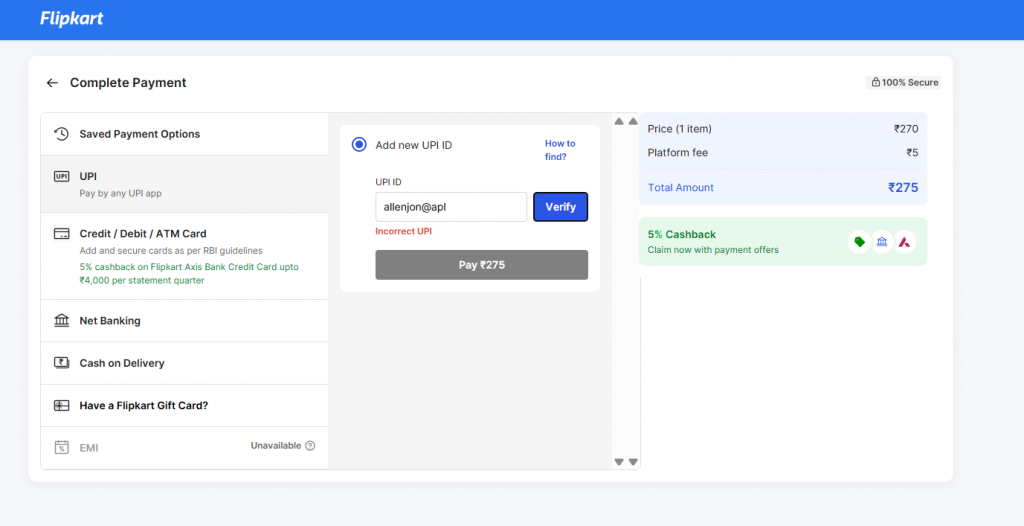Select the Add new UPI ID radio button

point(359,144)
